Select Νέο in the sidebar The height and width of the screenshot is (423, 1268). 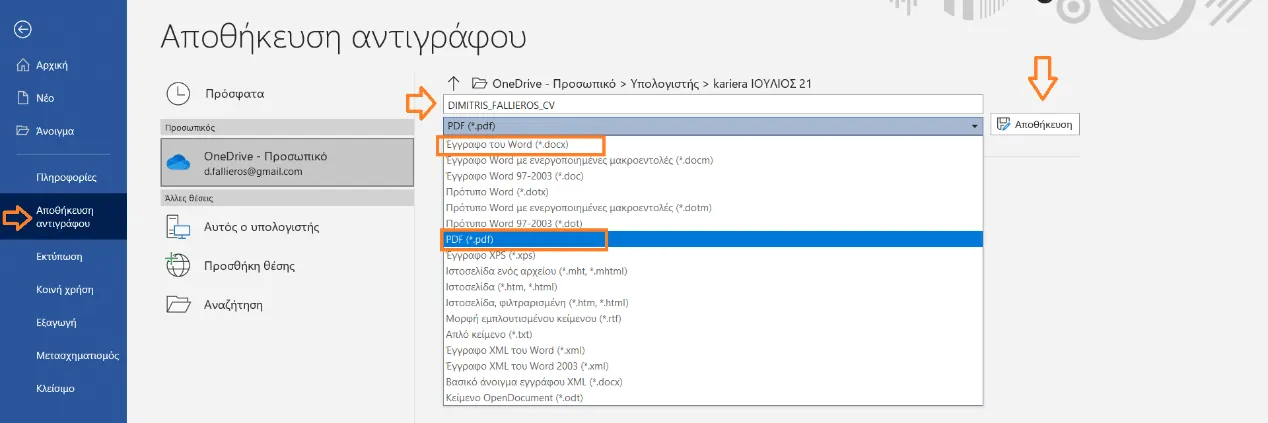pos(45,98)
